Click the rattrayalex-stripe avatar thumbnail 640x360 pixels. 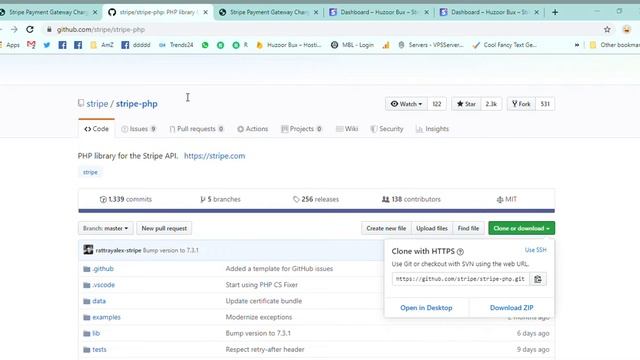click(88, 250)
